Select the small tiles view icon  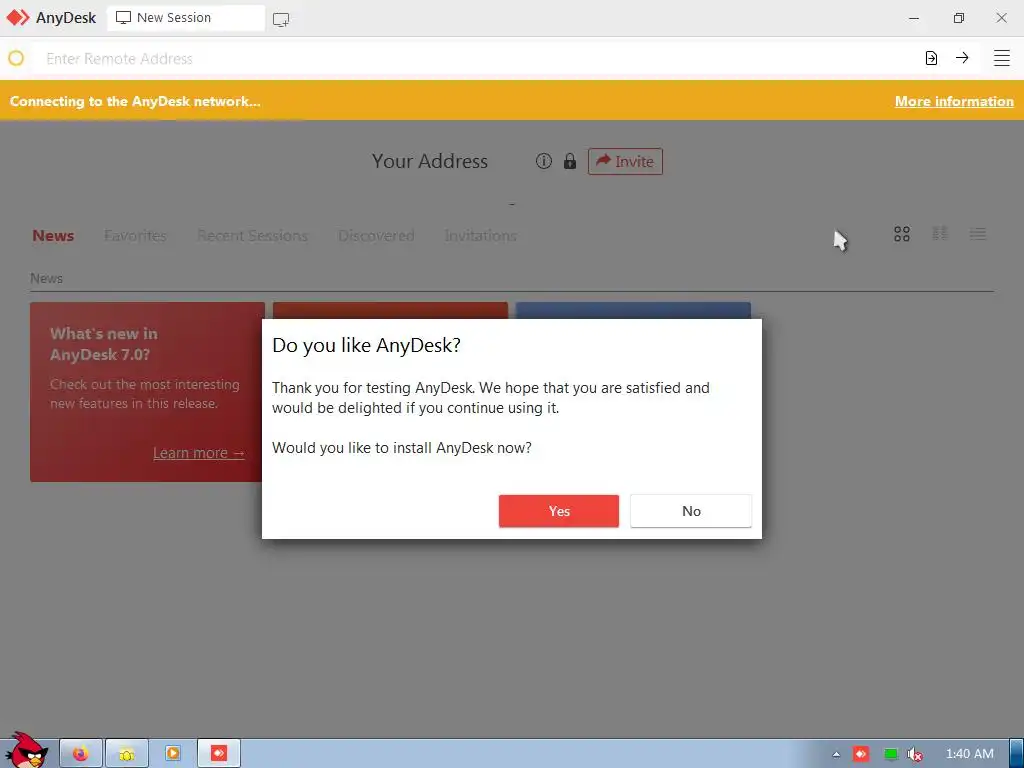pyautogui.click(x=940, y=233)
